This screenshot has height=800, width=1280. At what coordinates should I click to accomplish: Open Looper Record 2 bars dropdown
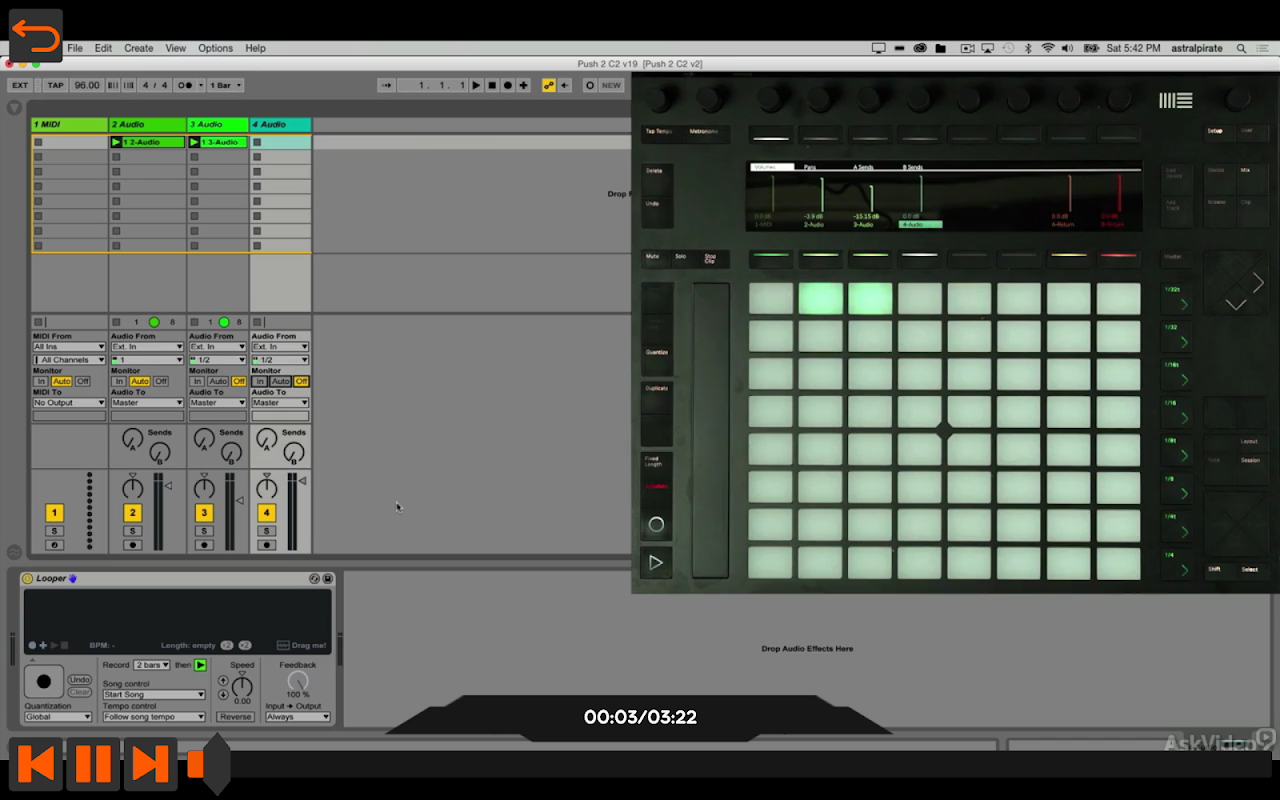point(152,665)
